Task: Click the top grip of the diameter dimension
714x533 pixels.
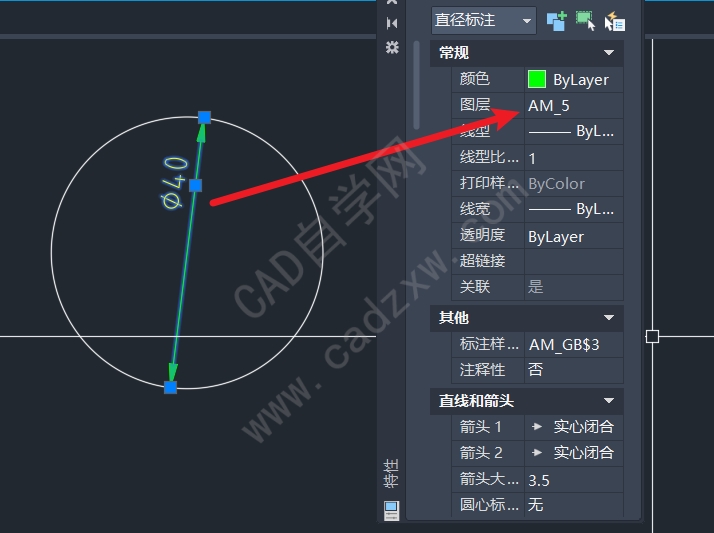Action: point(204,117)
